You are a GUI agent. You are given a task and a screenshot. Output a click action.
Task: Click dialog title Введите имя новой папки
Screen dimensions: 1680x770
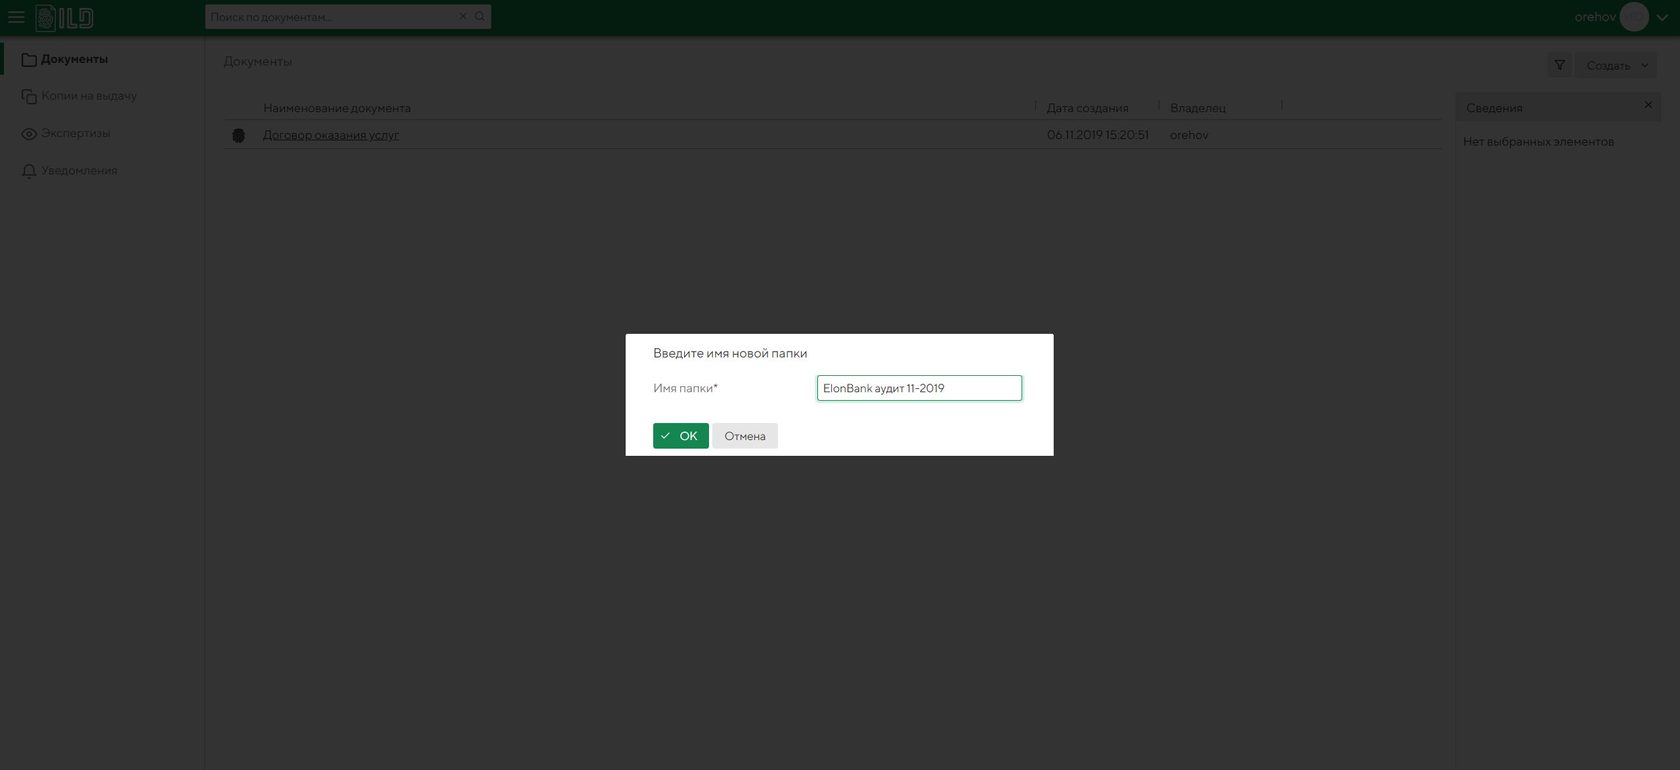click(730, 353)
